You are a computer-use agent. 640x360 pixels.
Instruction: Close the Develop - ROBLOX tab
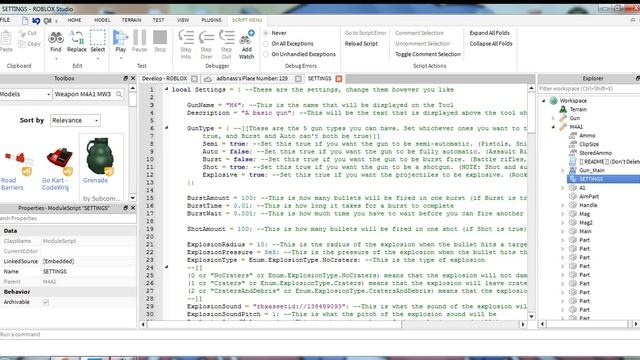point(194,79)
